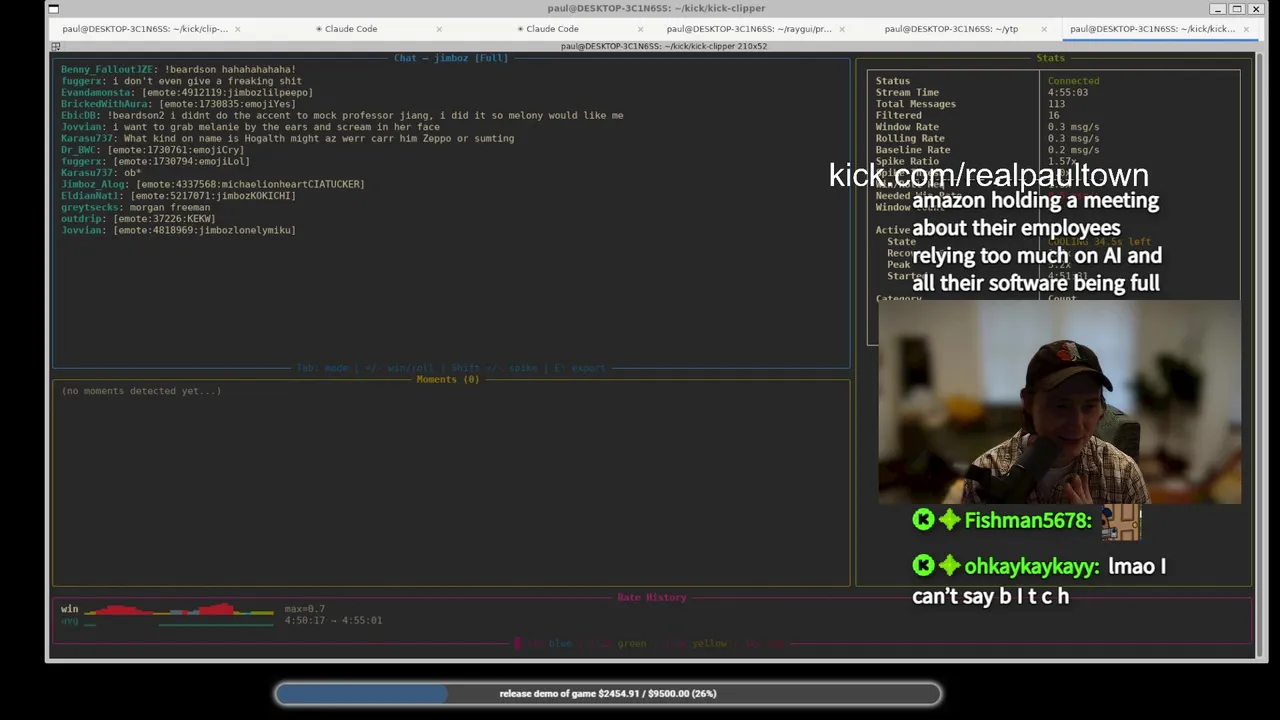Screen dimensions: 1280x720
Task: Click the terminal split icon below tabs
Action: 56,46
